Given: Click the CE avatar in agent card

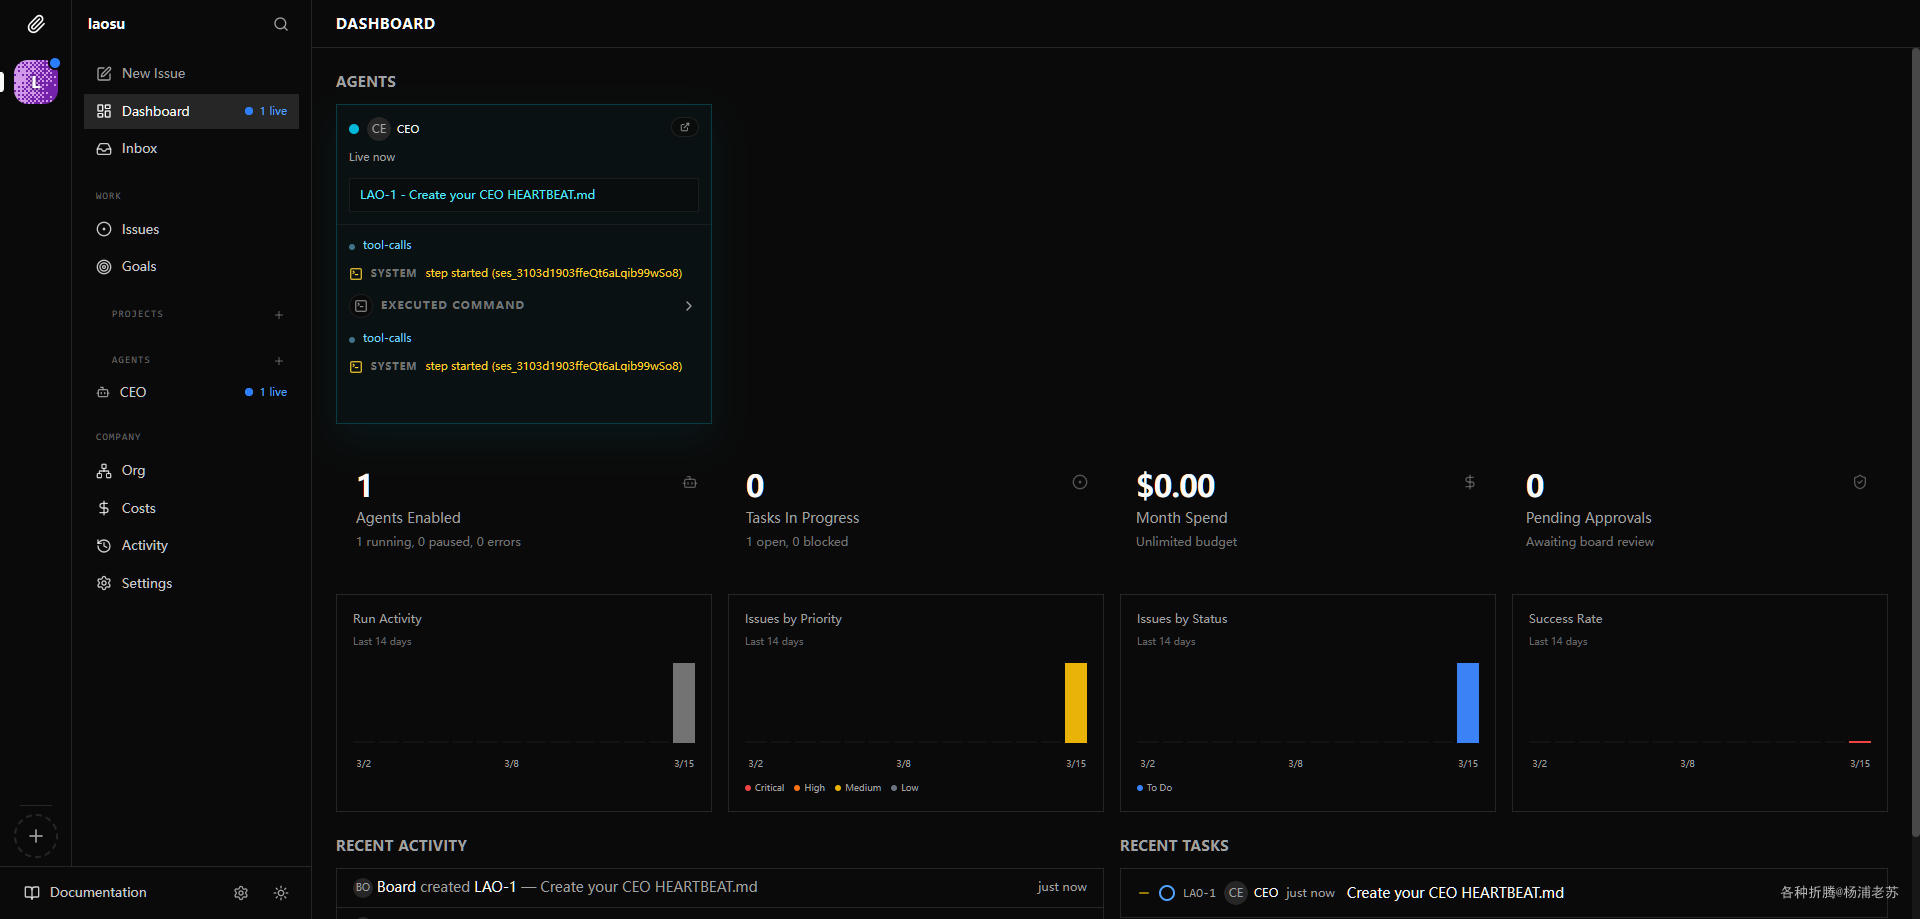Looking at the screenshot, I should [x=379, y=129].
